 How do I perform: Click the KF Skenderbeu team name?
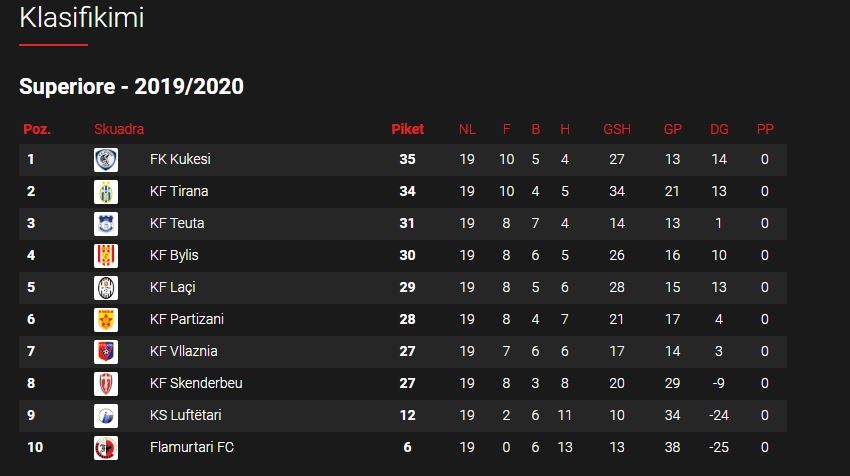coord(196,383)
